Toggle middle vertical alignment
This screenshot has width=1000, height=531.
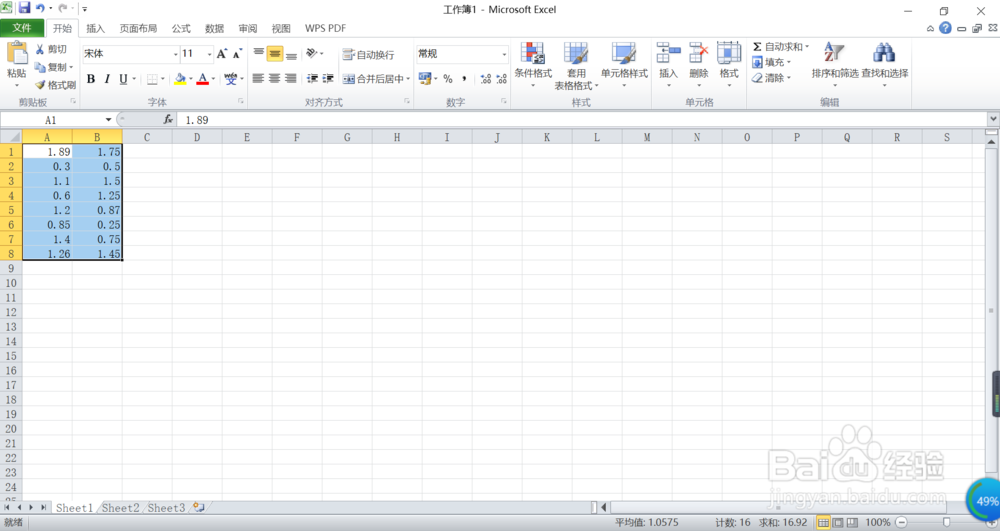[275, 54]
